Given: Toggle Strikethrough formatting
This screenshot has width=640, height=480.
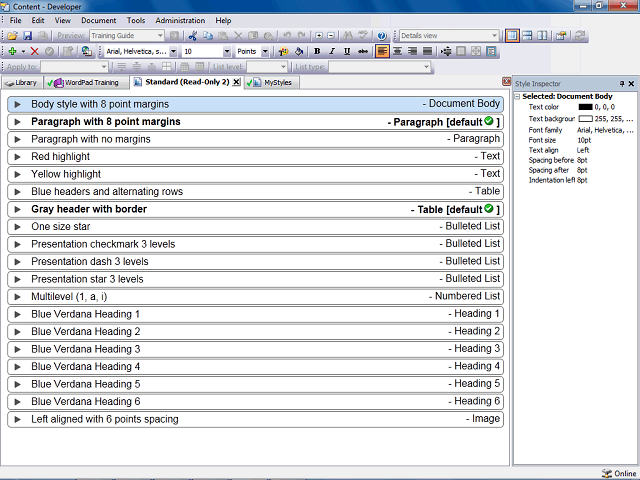Looking at the screenshot, I should click(x=362, y=51).
